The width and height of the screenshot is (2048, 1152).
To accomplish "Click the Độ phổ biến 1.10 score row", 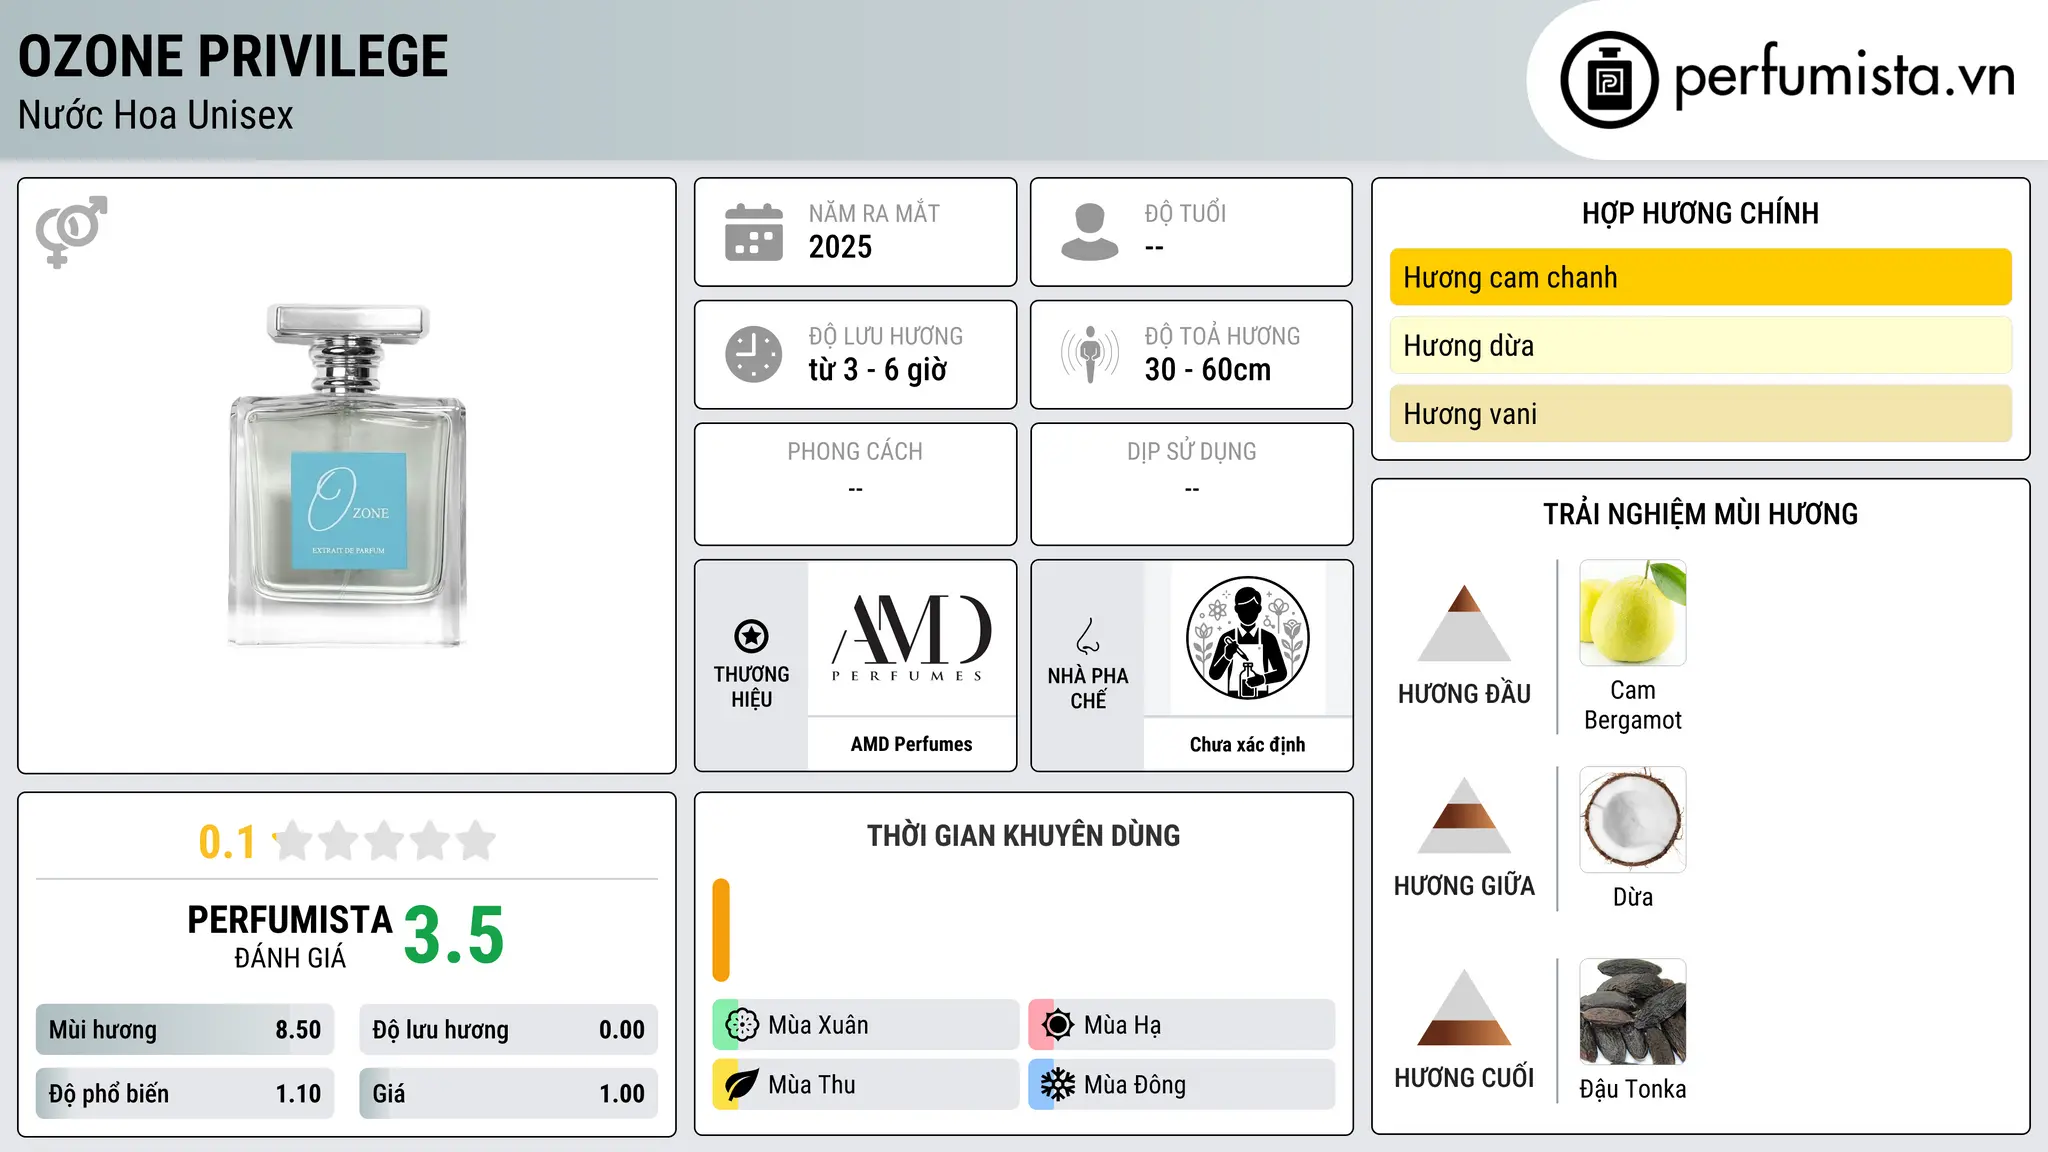I will pos(185,1094).
